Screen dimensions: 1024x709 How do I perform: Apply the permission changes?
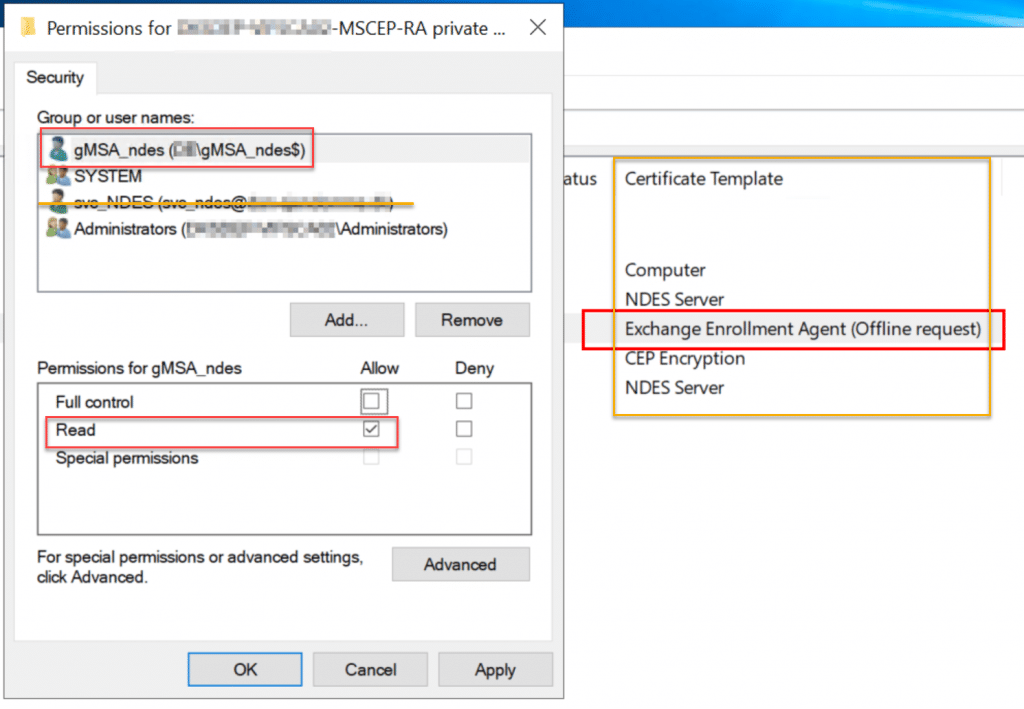(x=495, y=669)
